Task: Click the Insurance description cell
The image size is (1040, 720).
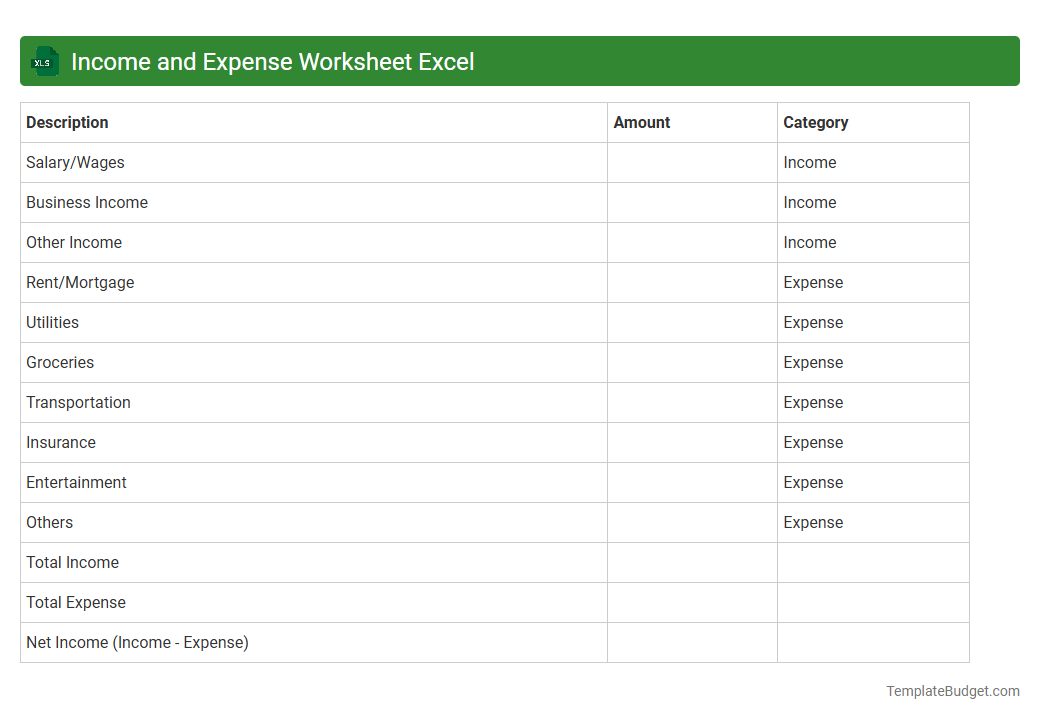Action: (x=61, y=442)
